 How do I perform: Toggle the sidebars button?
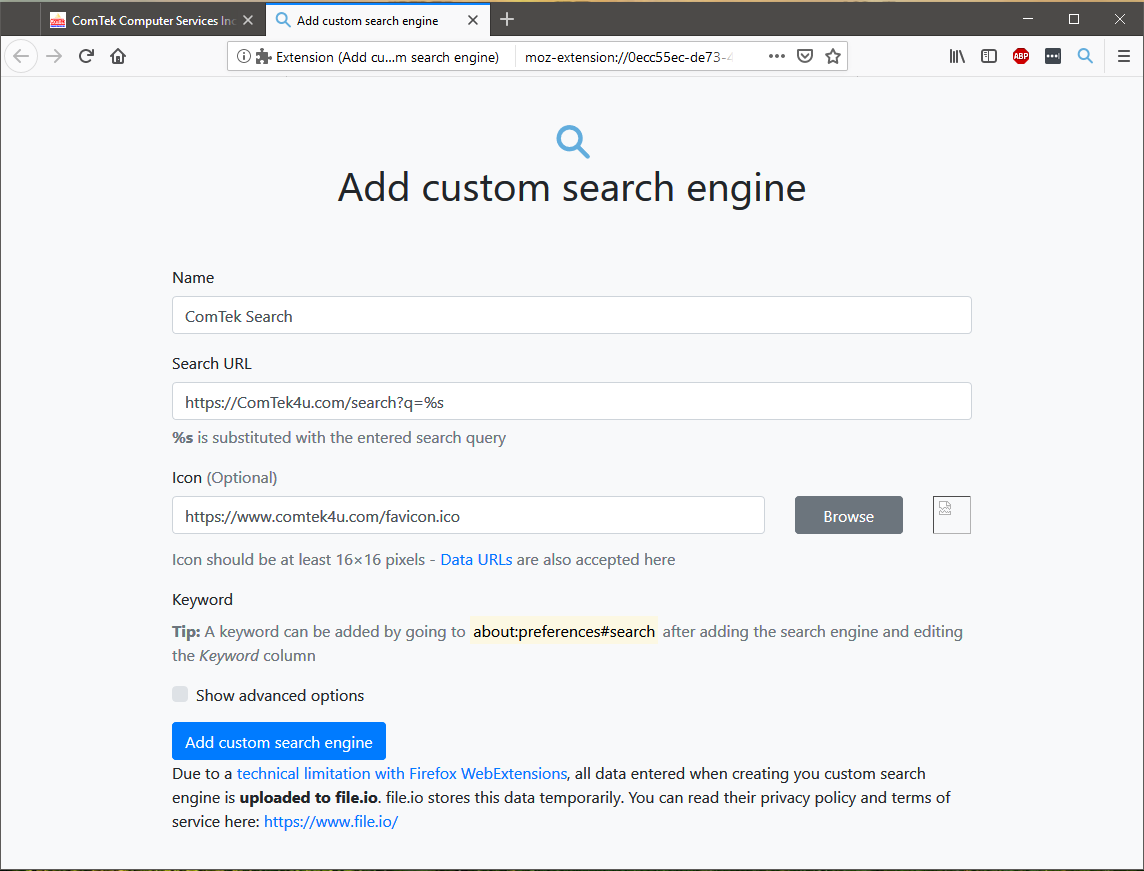point(989,56)
